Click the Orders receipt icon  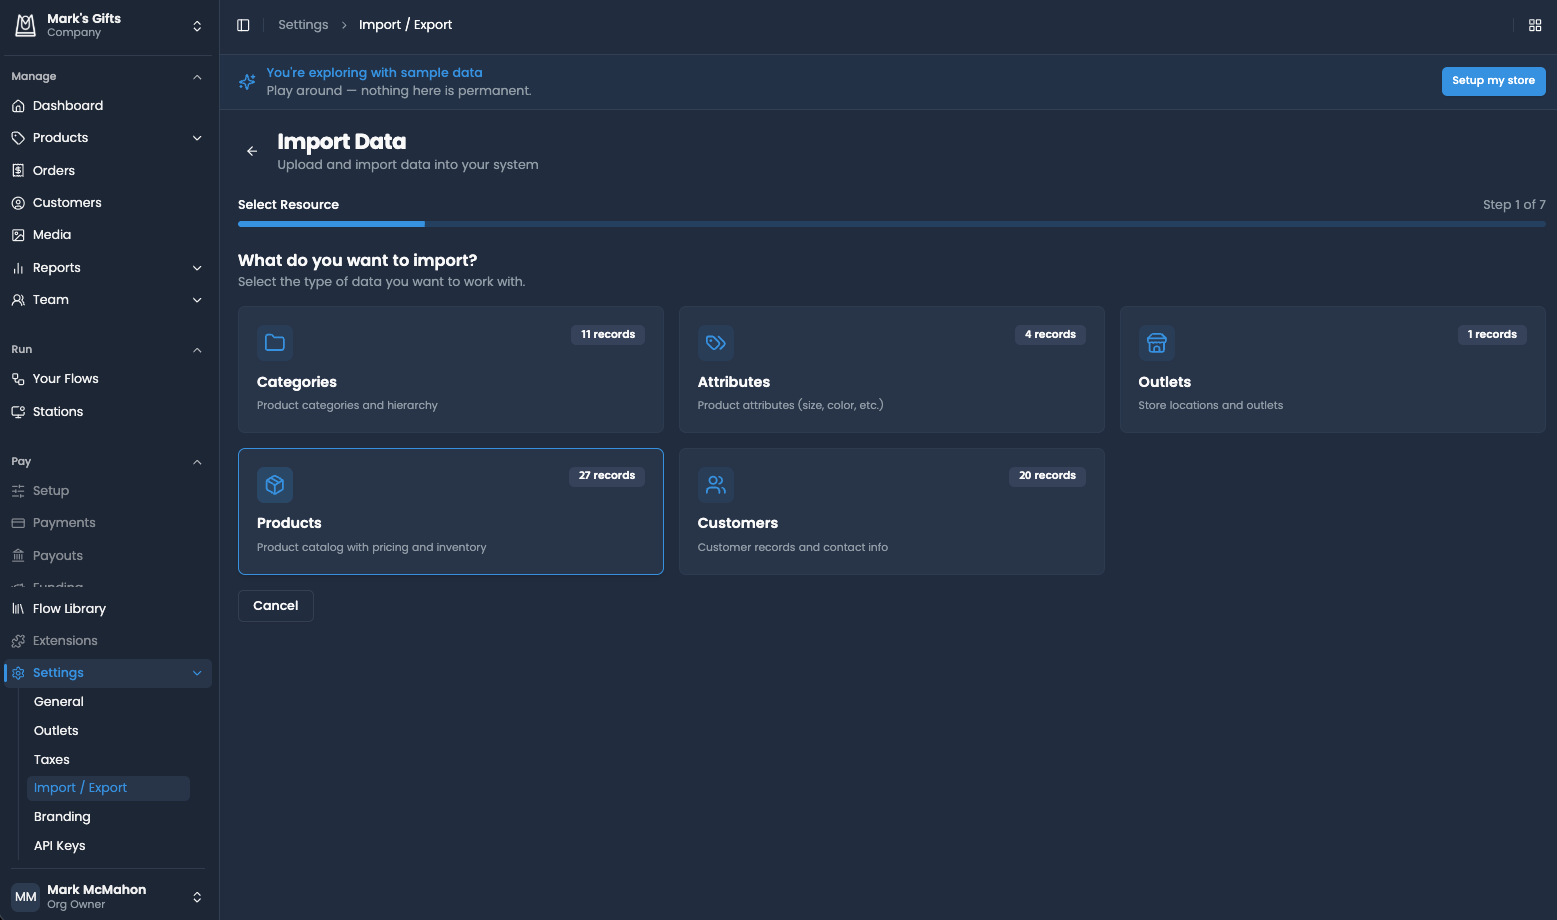18,171
